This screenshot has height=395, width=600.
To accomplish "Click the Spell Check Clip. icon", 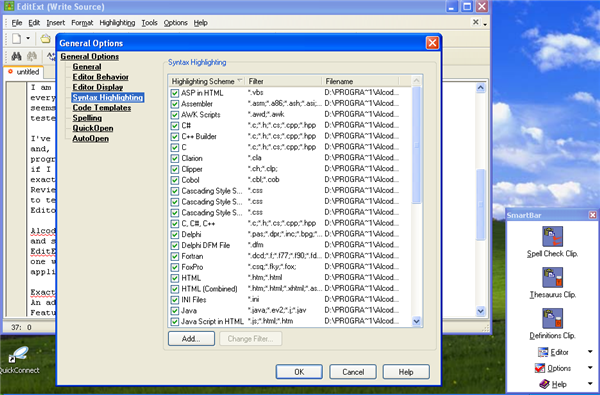I will pos(552,236).
